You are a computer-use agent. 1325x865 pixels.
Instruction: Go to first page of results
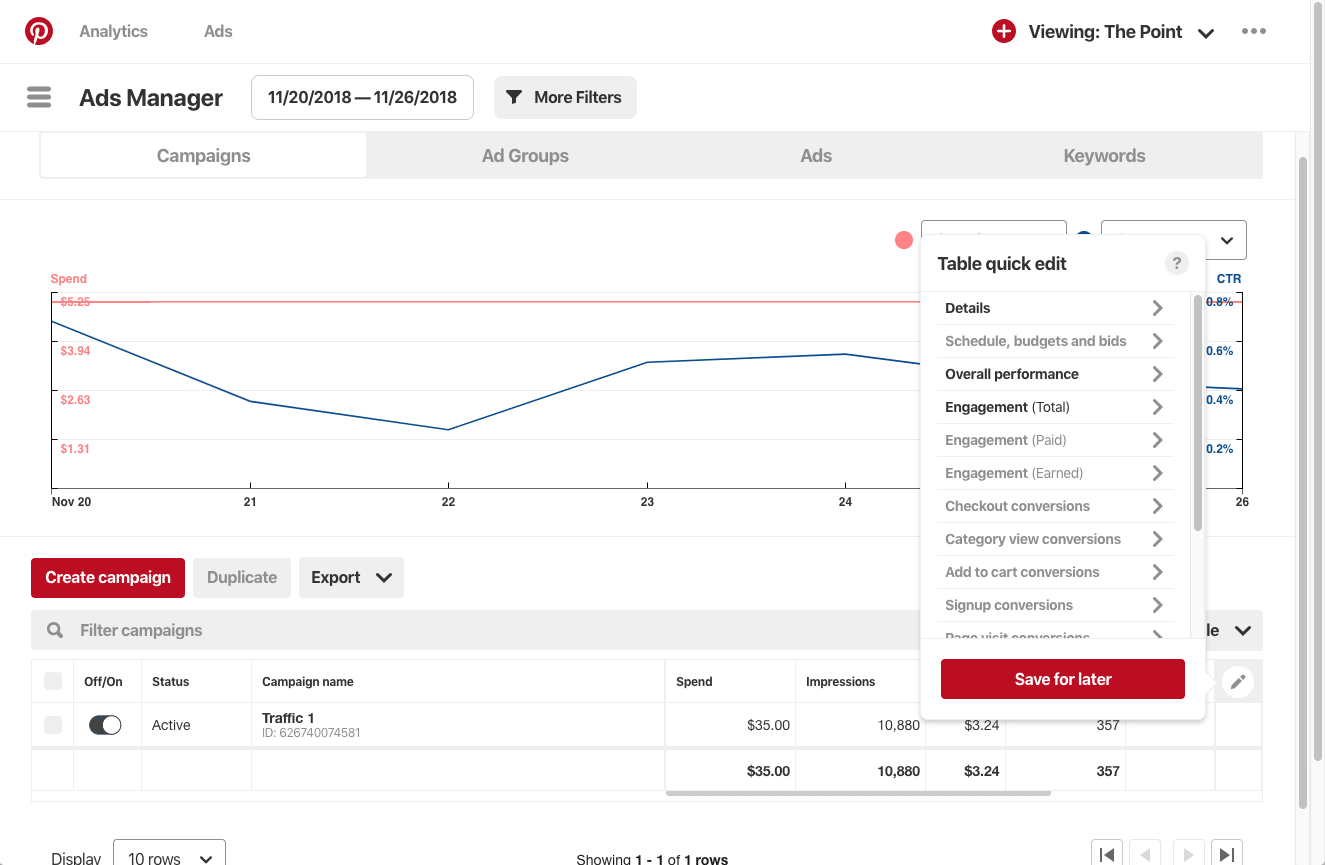coord(1107,854)
